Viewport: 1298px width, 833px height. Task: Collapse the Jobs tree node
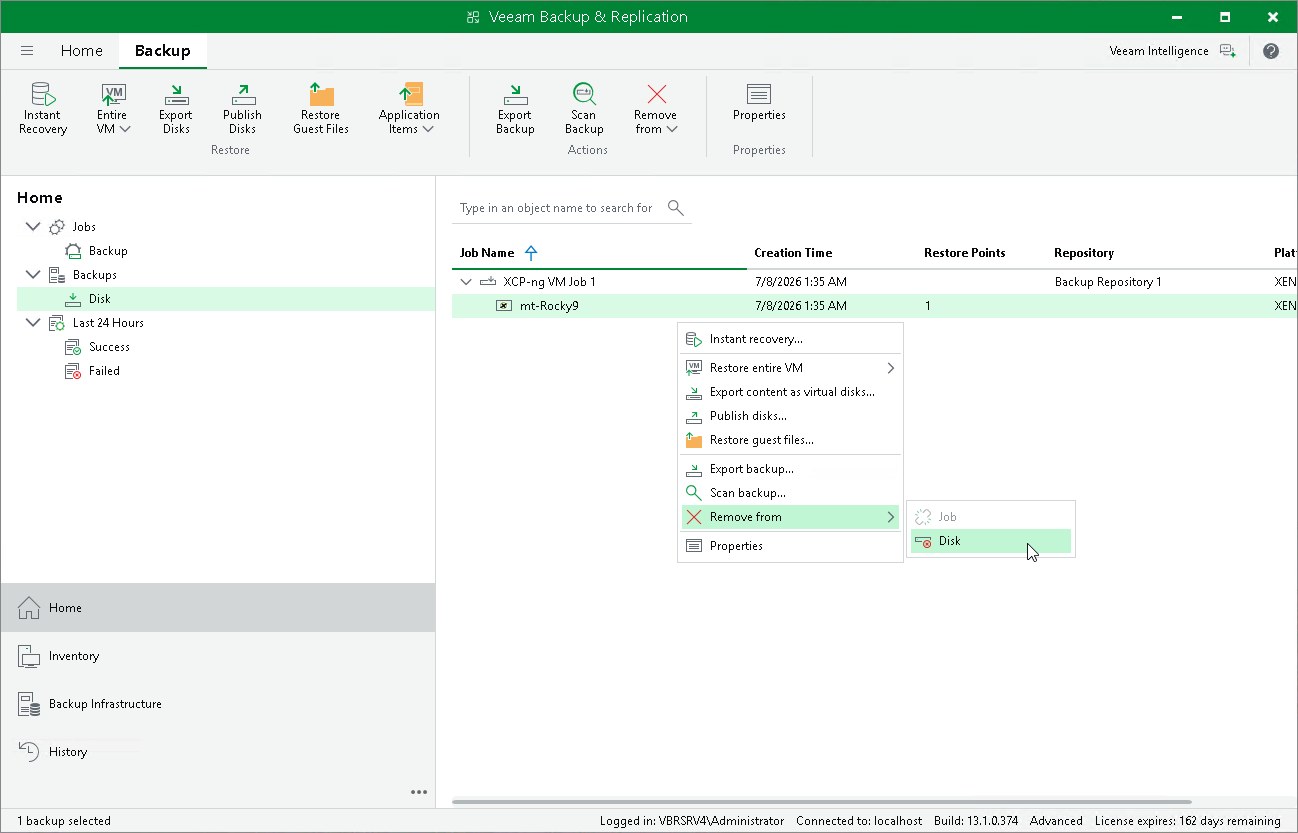pos(33,227)
